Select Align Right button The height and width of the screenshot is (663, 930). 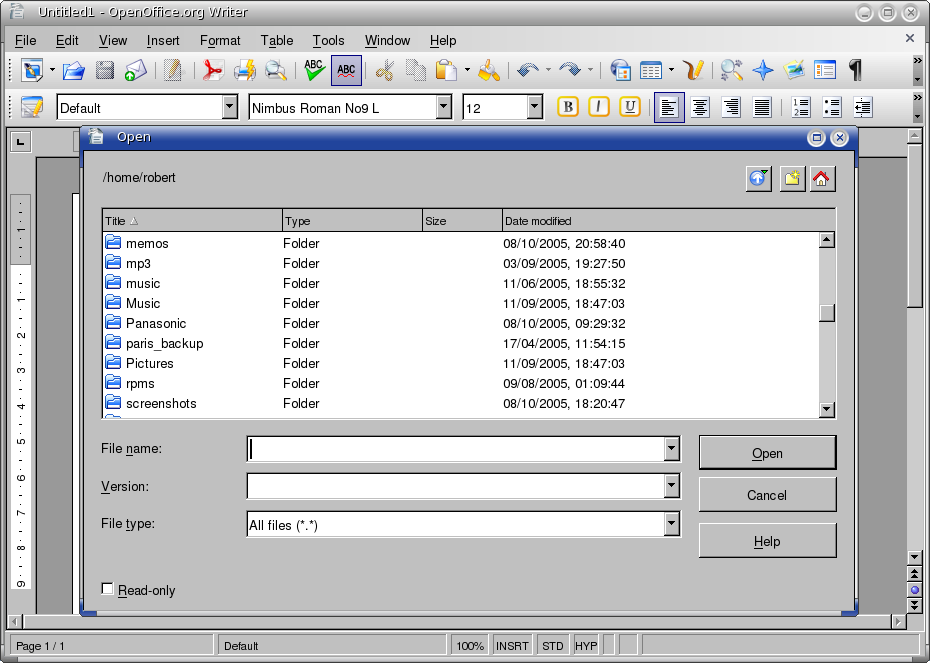[731, 107]
